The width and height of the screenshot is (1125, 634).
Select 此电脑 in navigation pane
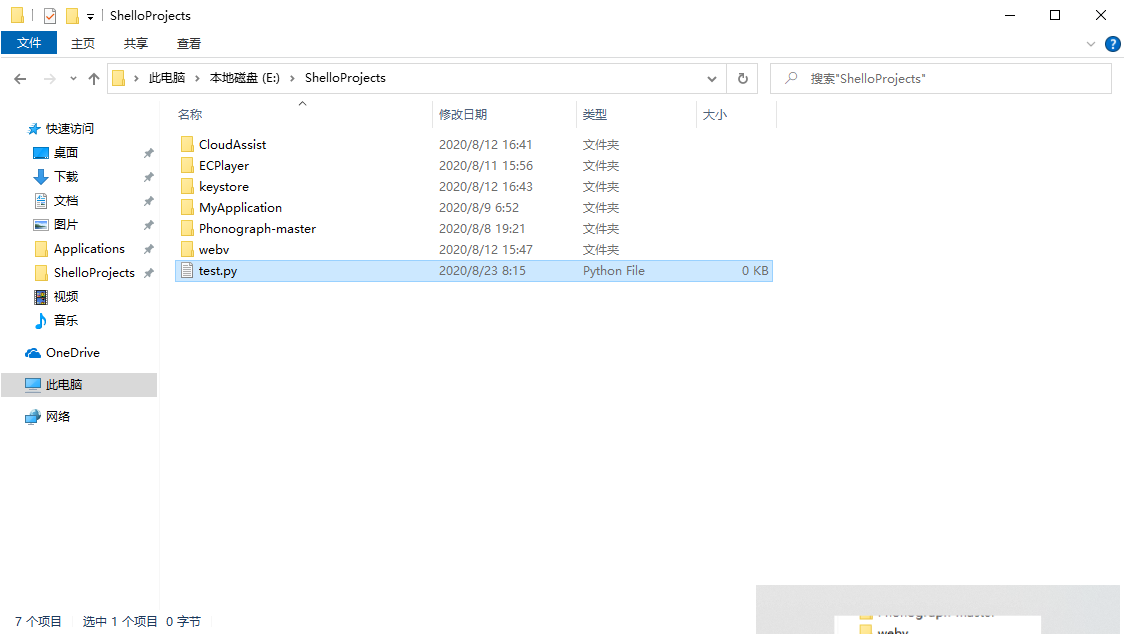coord(64,384)
